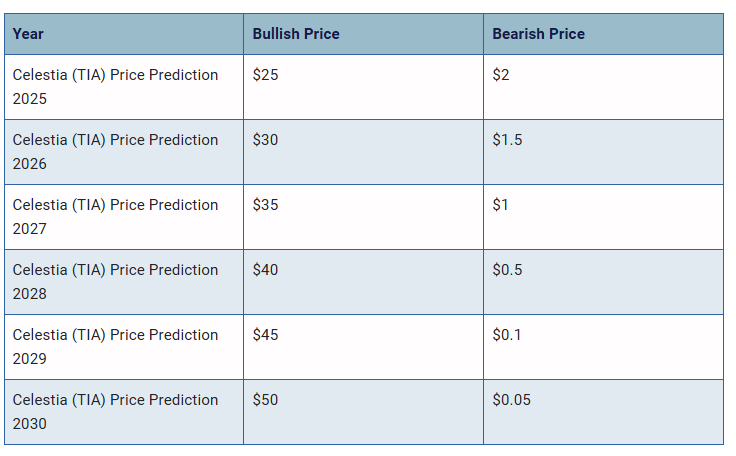Screen dimensions: 736x456
Task: Select the Celestia Price Prediction 2025 cell
Action: click(x=124, y=87)
